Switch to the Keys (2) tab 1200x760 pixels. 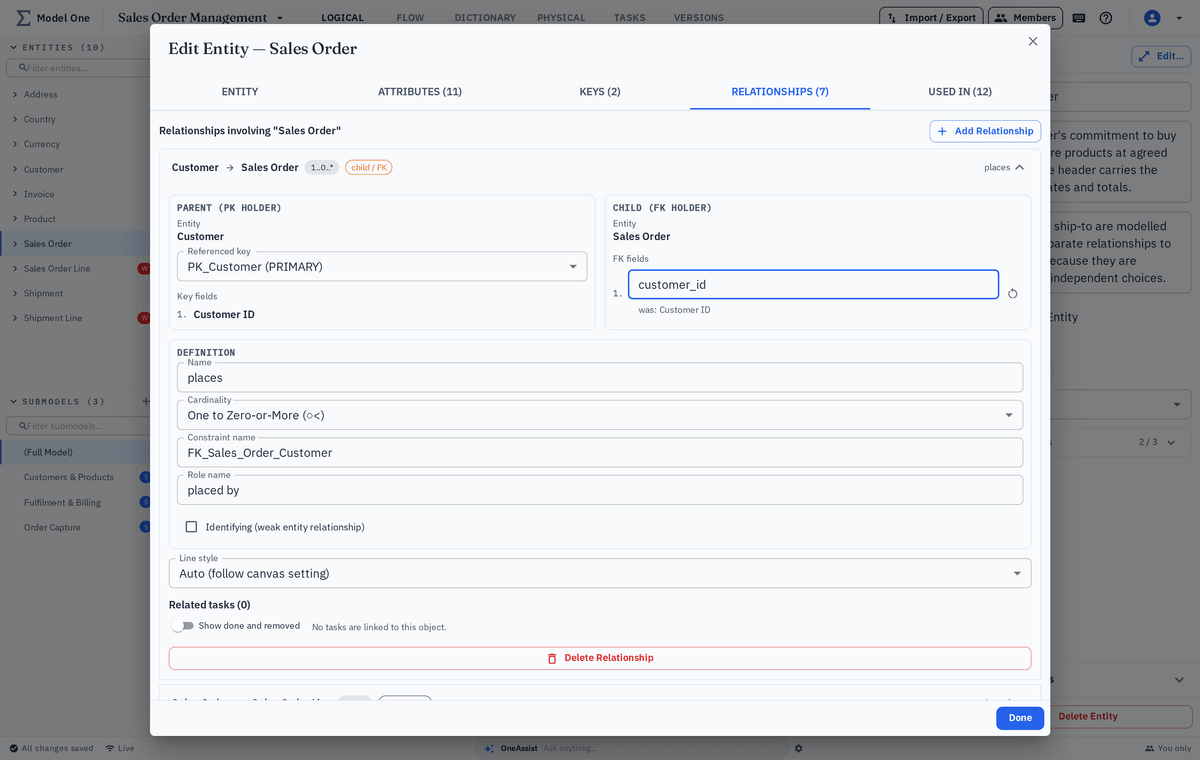click(x=600, y=91)
